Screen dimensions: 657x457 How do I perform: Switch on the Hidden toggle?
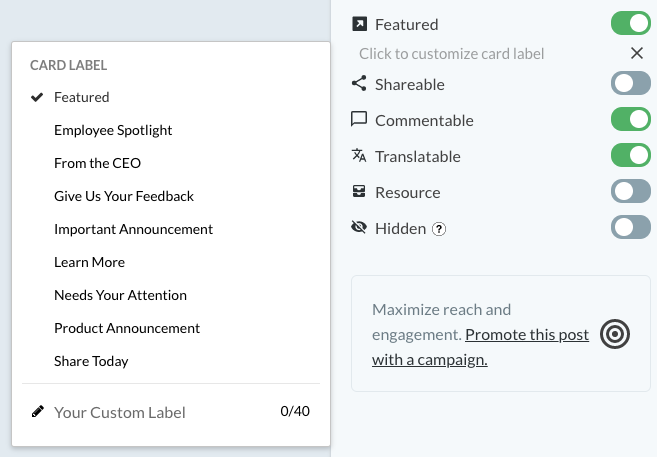pos(631,227)
